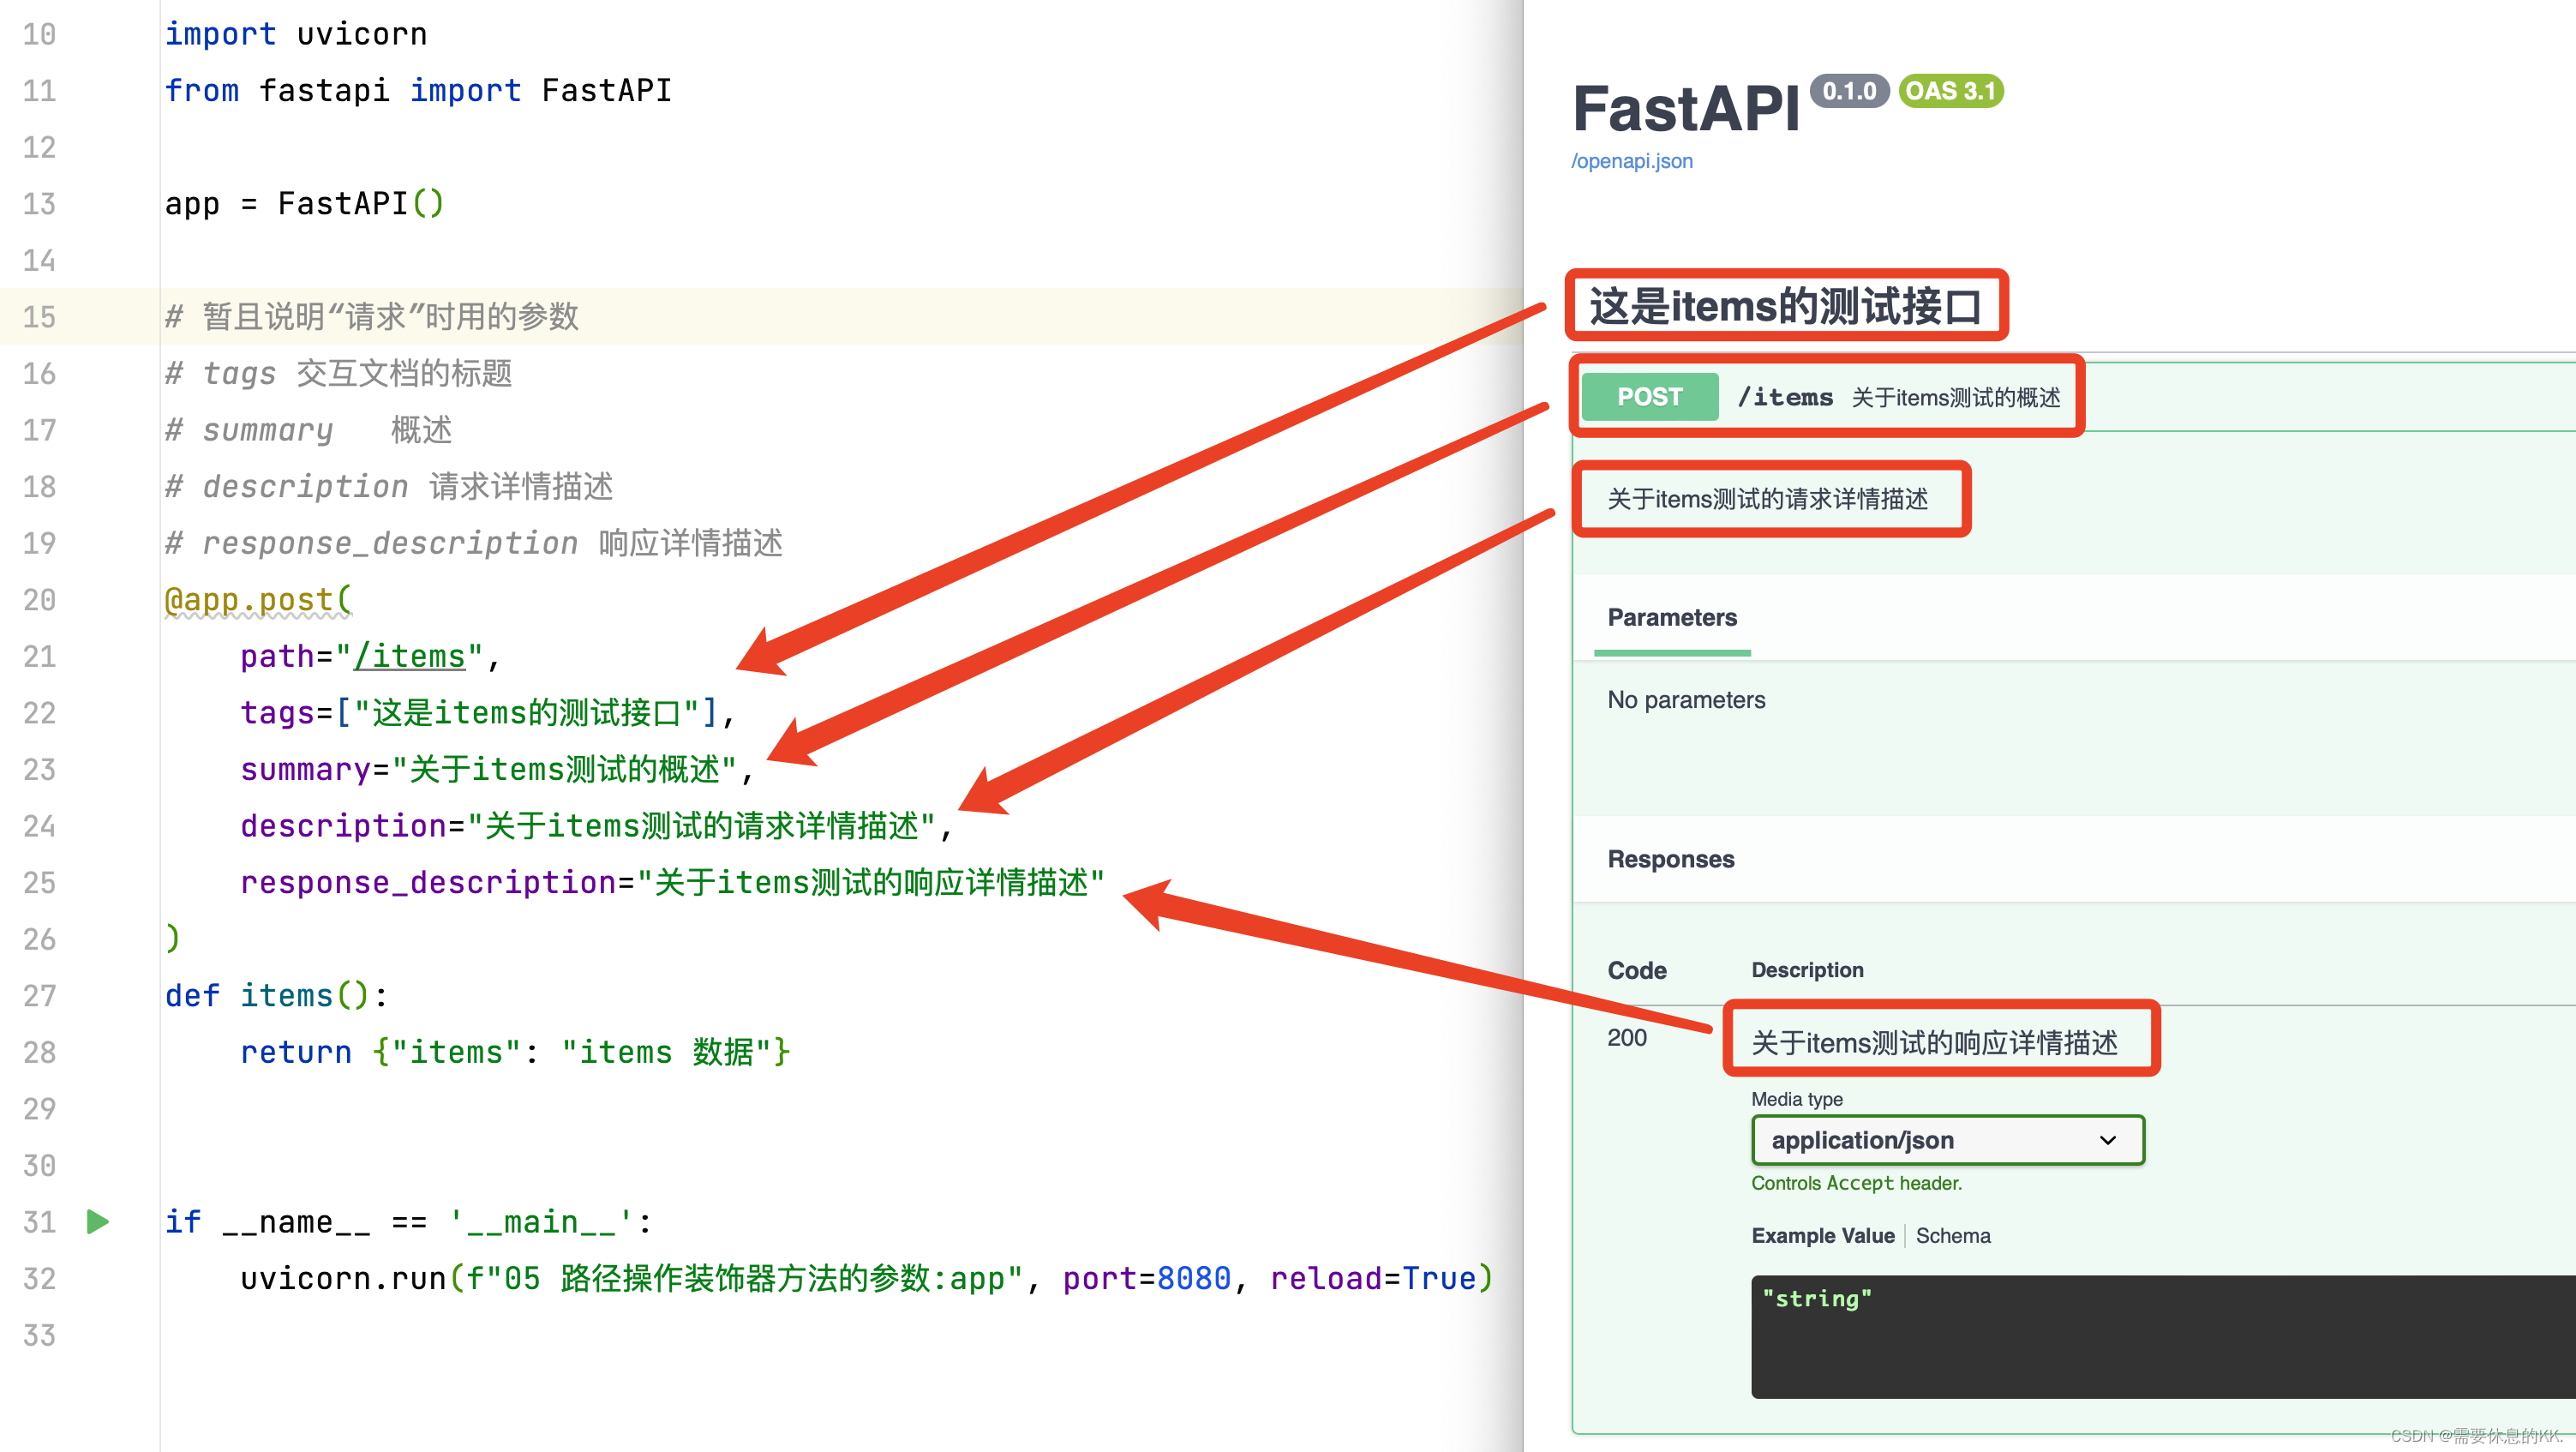Click the 'No parameters' text
This screenshot has width=2576, height=1452.
(1686, 700)
